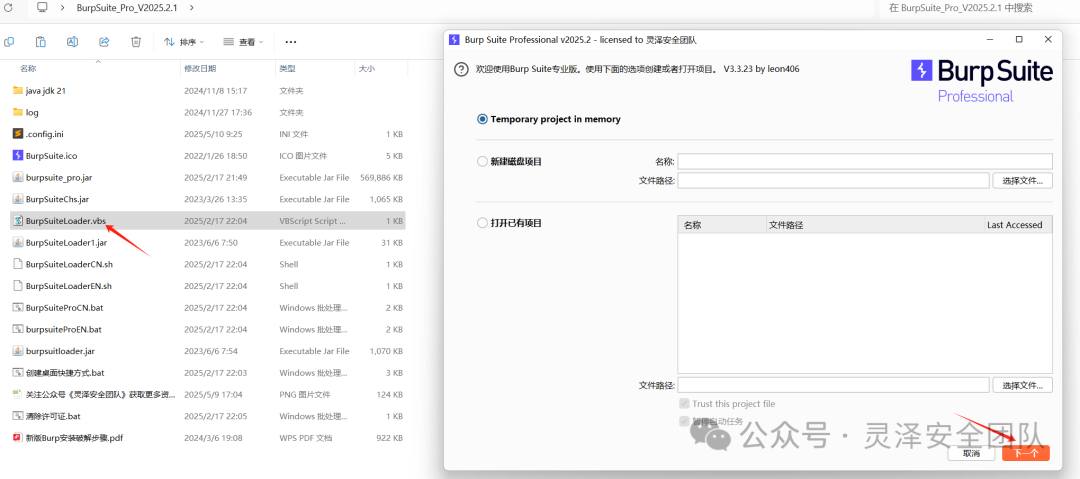Sort by 大小 column header
Viewport: 1080px width, 479px height.
click(x=366, y=69)
